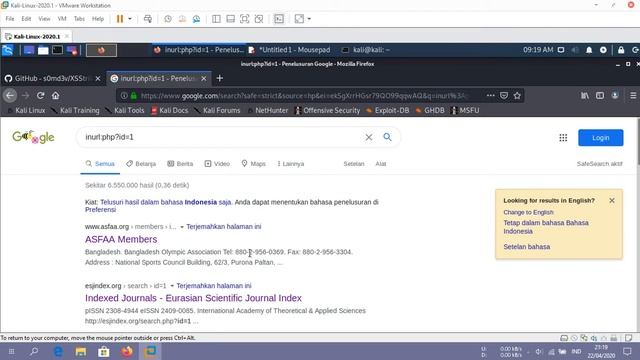Click the VMware console view icon

[x=279, y=19]
